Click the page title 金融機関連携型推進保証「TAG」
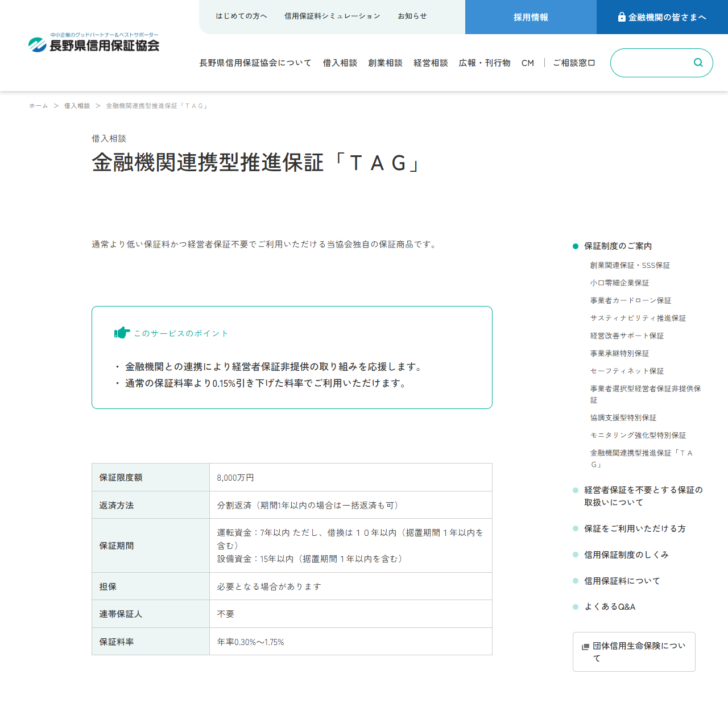 click(257, 163)
